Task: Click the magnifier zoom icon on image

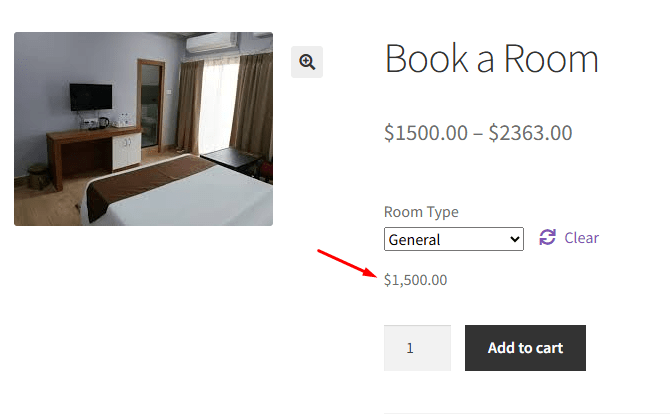Action: [307, 62]
